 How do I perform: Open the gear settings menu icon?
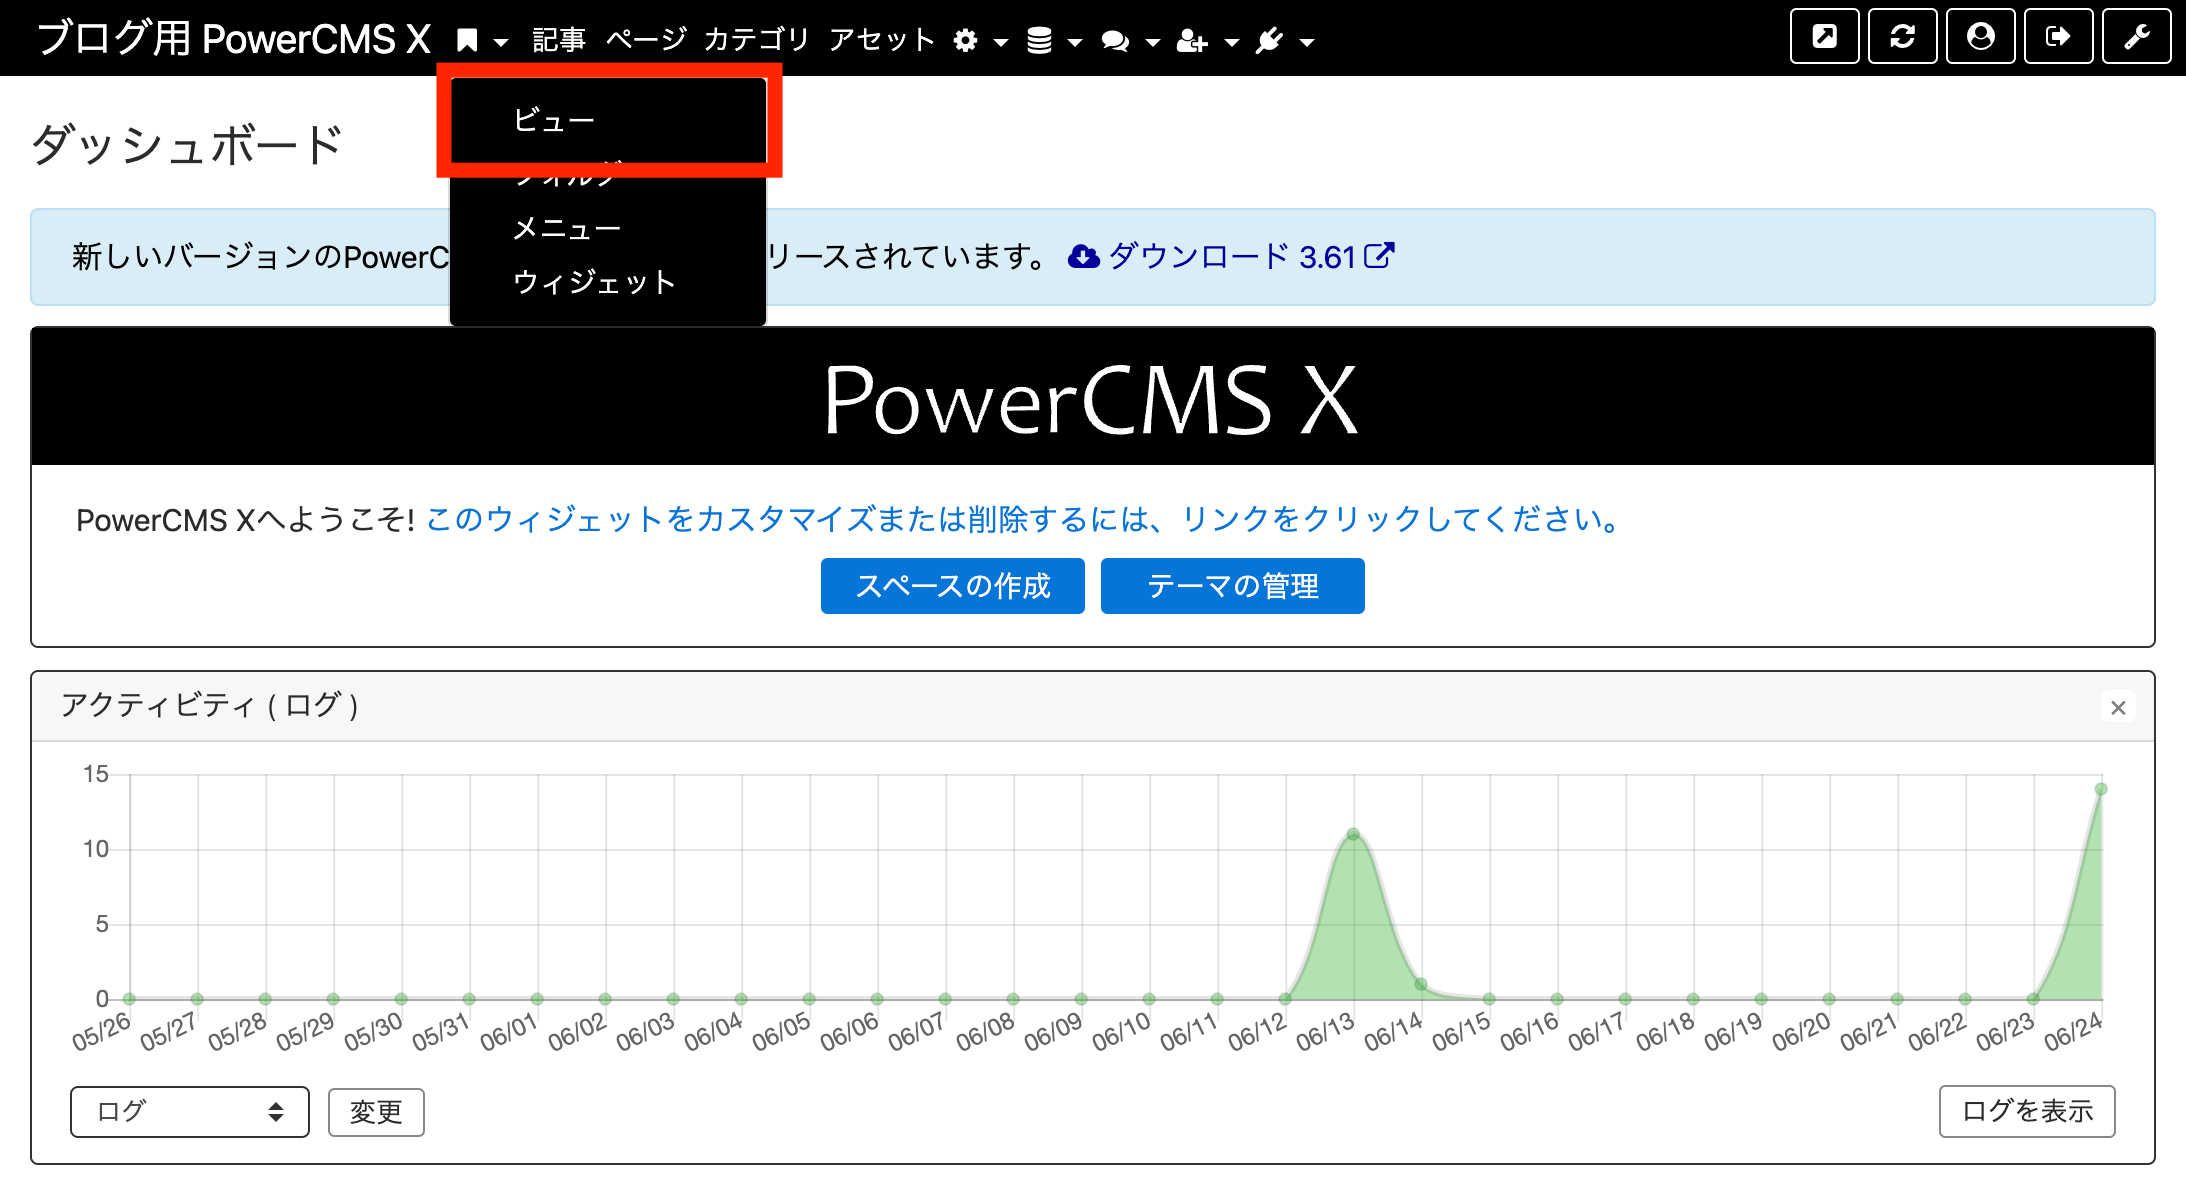point(965,40)
